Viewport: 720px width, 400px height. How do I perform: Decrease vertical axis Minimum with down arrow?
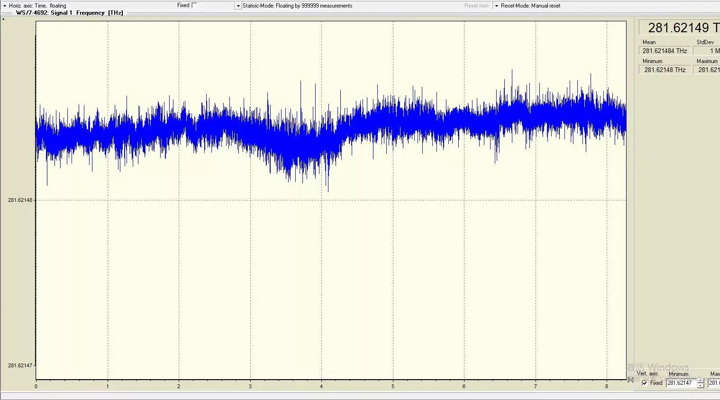click(x=700, y=385)
